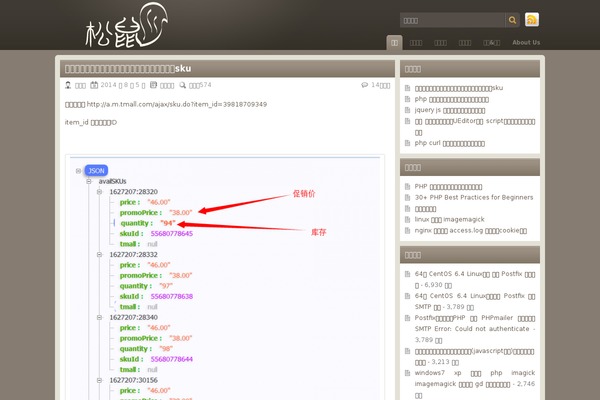Open '30+ PHP Best Practices for Beginners'

[474, 198]
